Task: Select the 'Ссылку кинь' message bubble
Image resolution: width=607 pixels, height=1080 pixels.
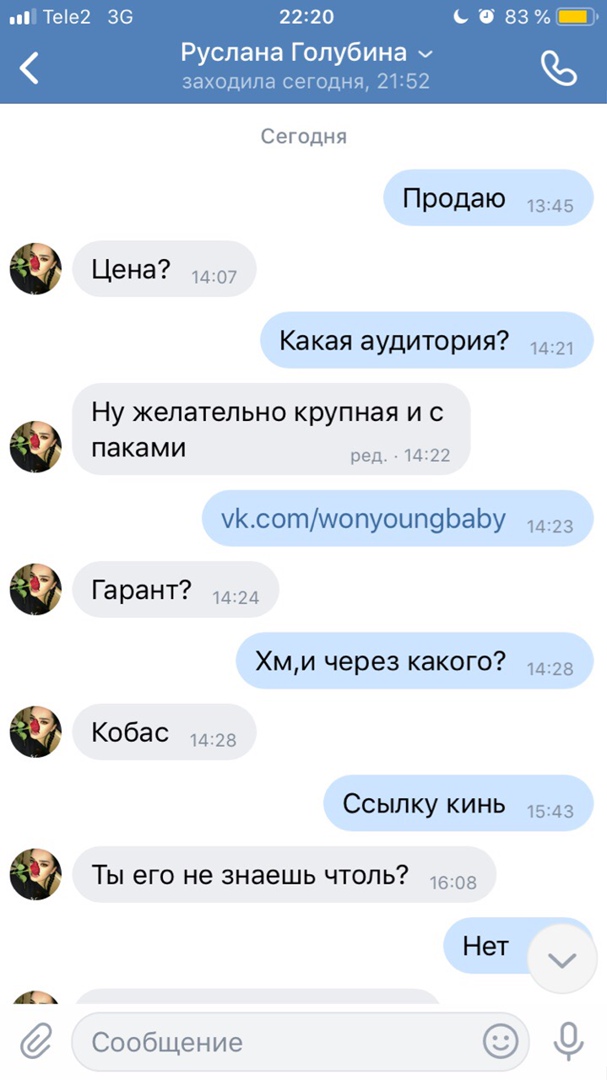Action: click(458, 802)
